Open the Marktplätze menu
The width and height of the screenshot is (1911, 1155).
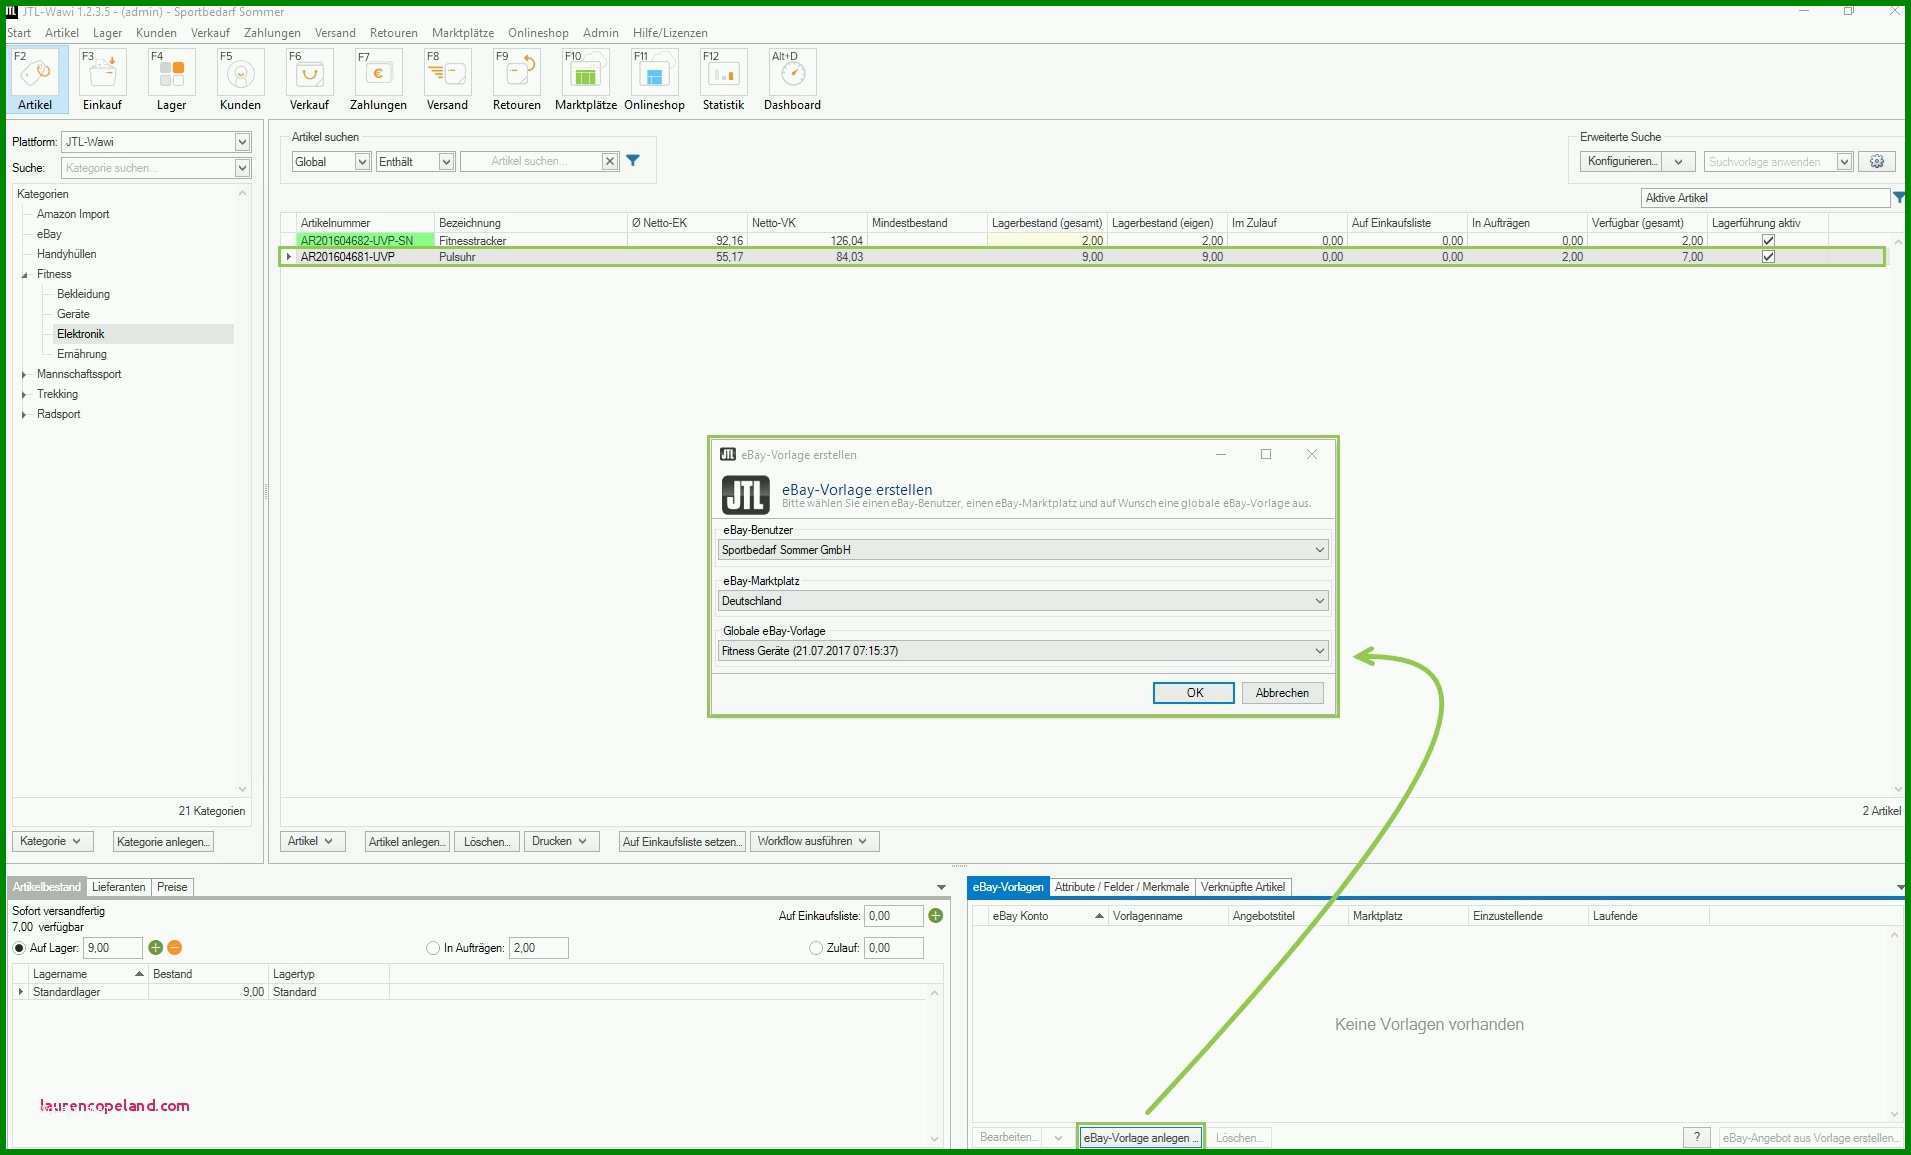(x=462, y=33)
